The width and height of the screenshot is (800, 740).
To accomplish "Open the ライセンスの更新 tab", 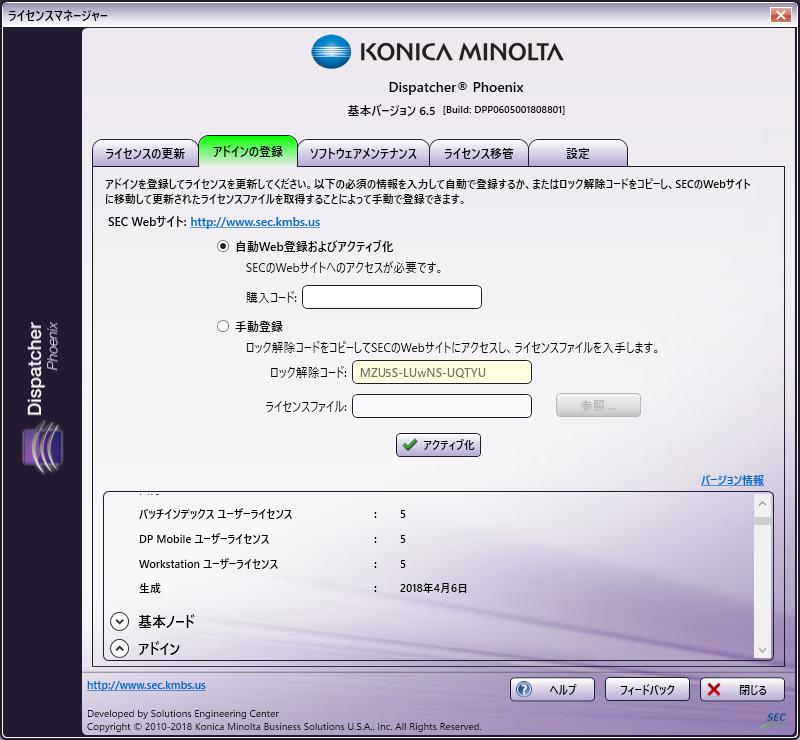I will (x=145, y=153).
